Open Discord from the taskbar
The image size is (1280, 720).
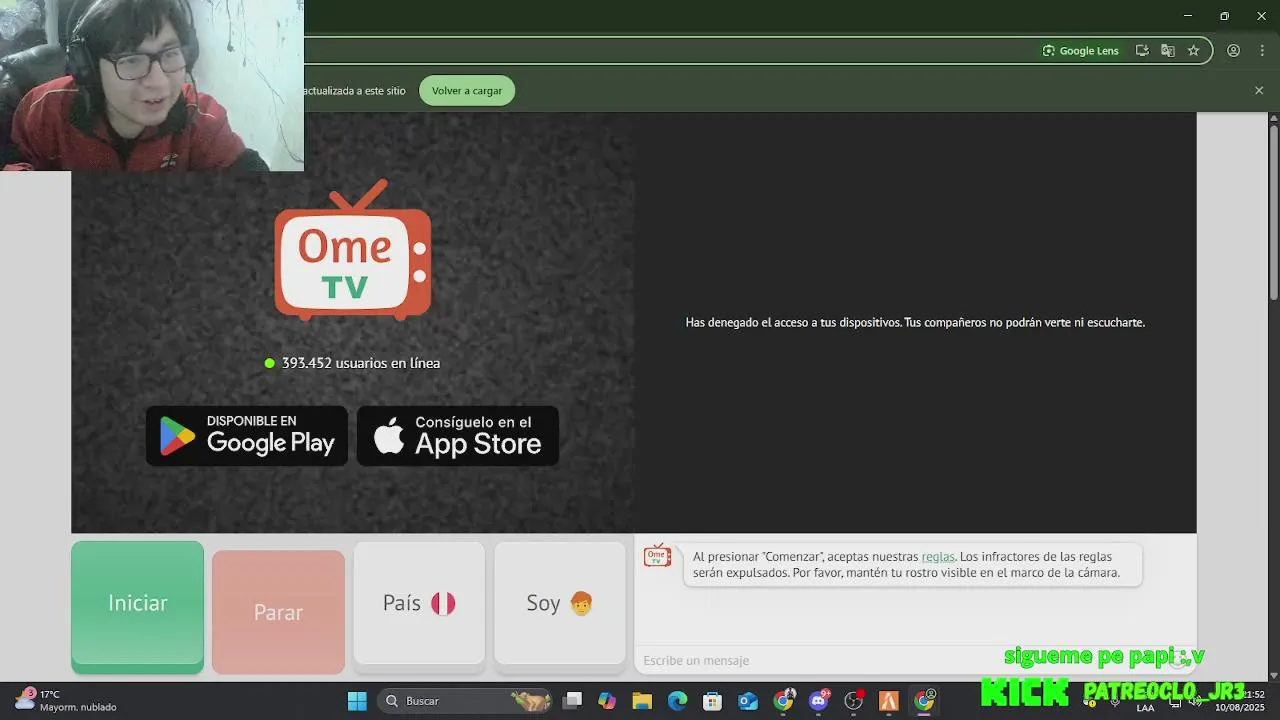tap(819, 701)
